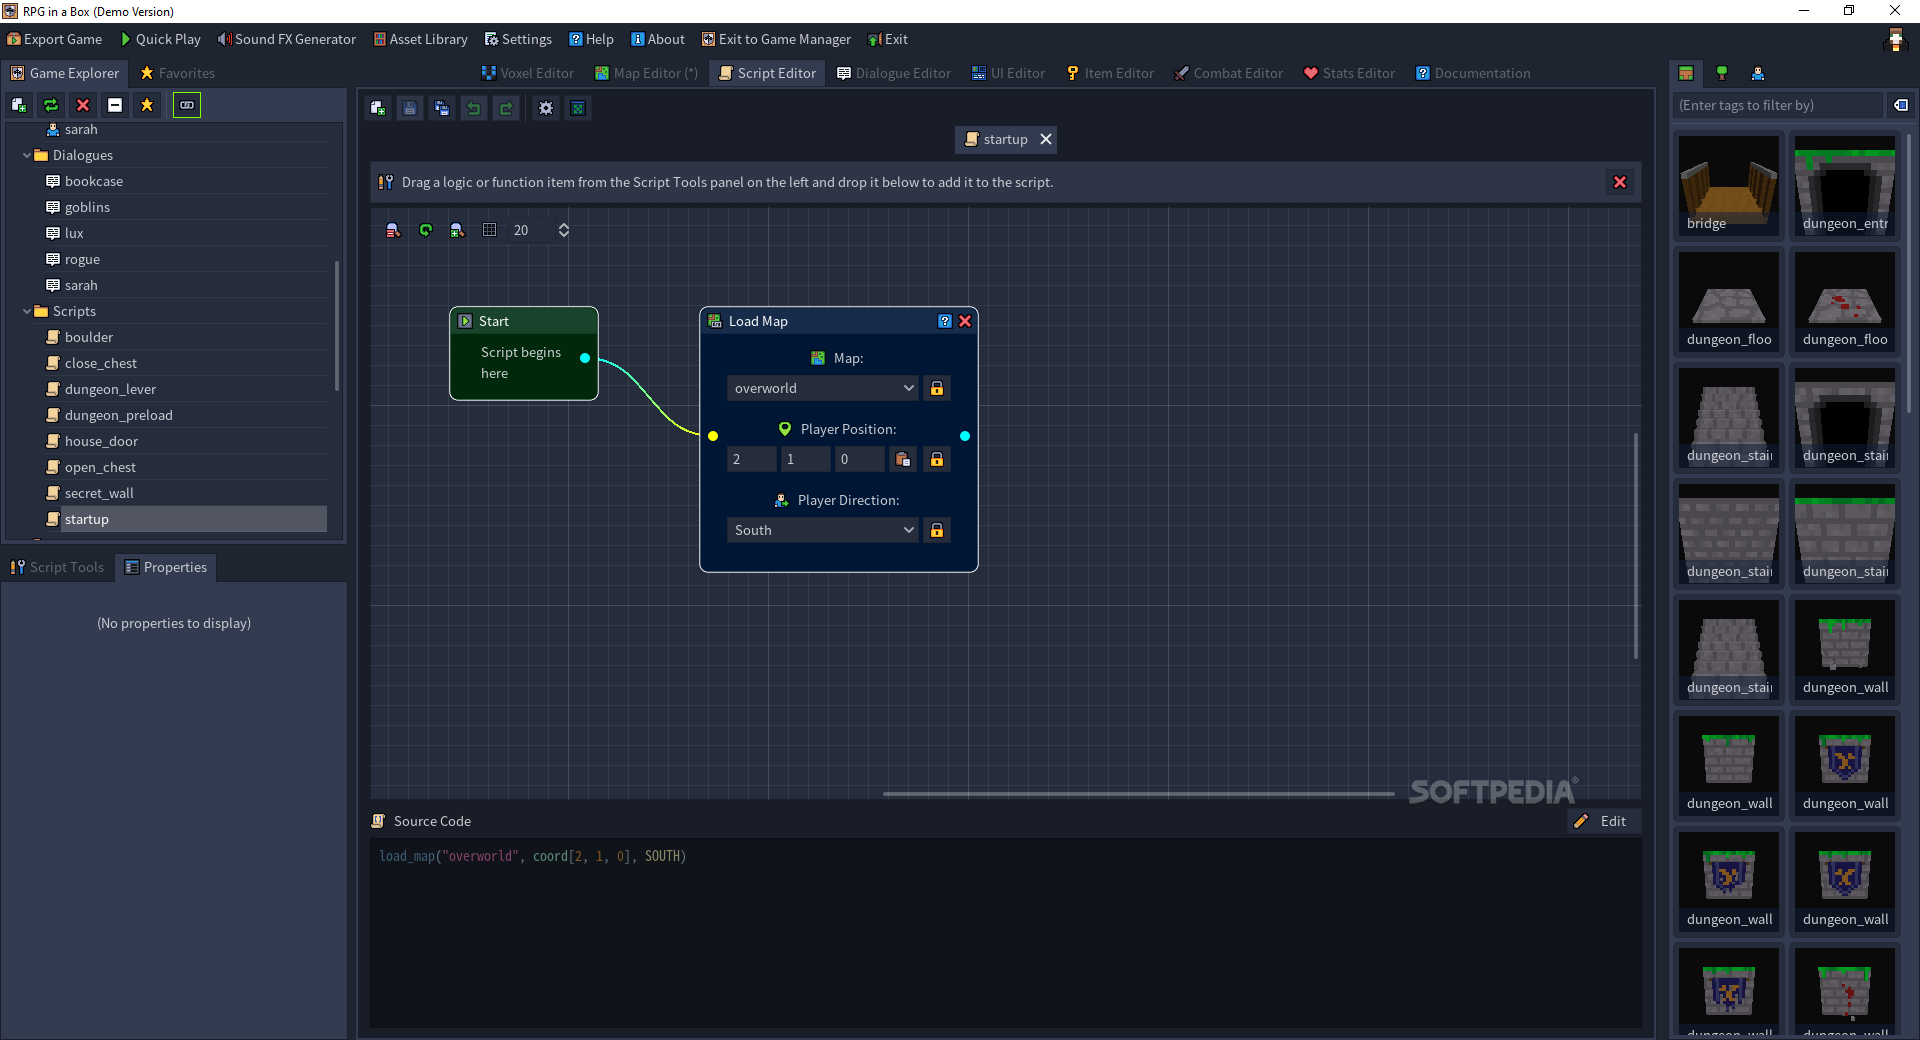Open the Map Editor tab
Screen dimensions: 1920x1040
coord(646,73)
